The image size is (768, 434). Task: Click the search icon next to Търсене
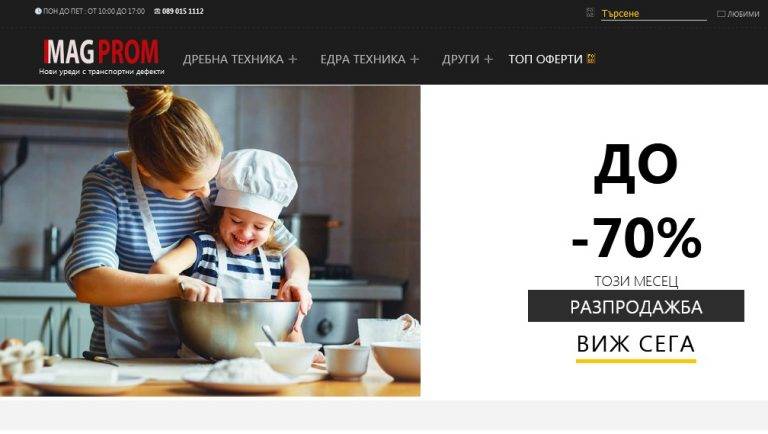click(590, 13)
